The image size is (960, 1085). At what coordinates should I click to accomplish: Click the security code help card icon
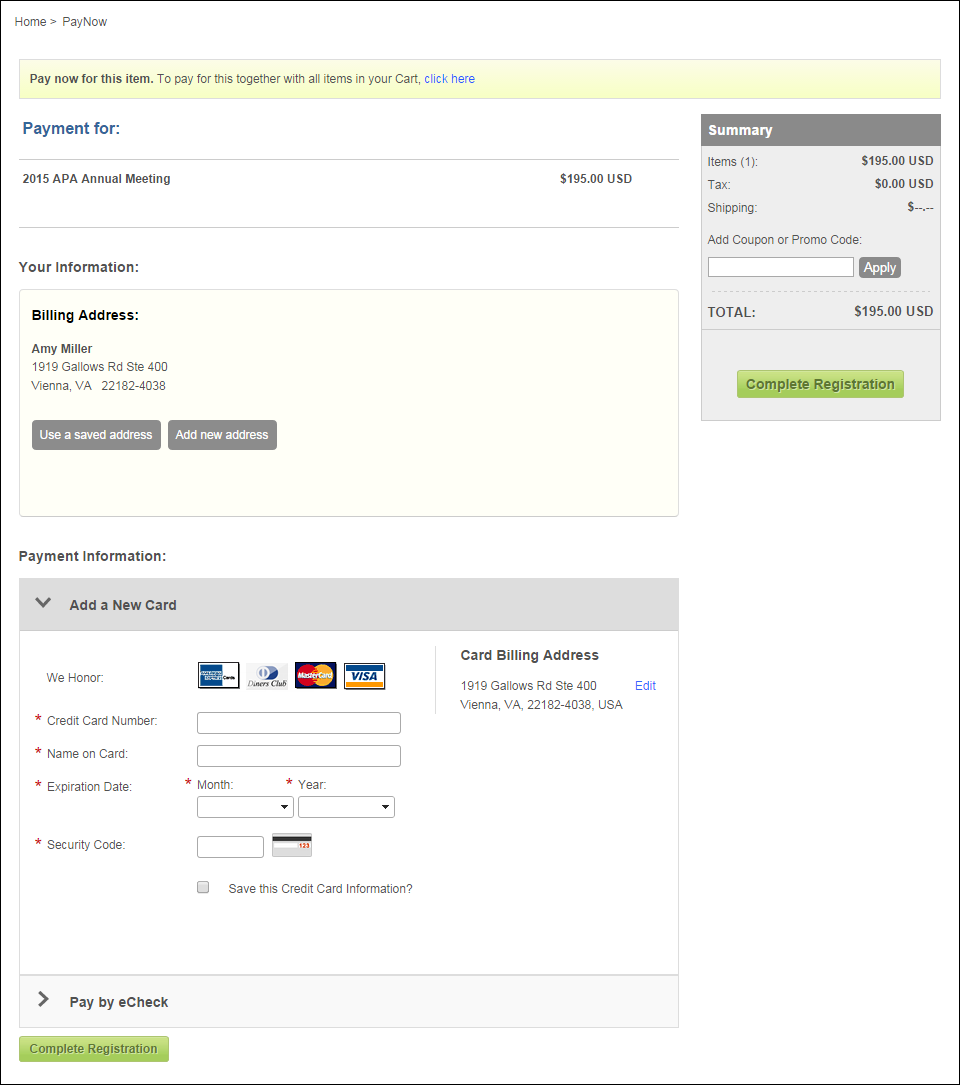click(292, 845)
